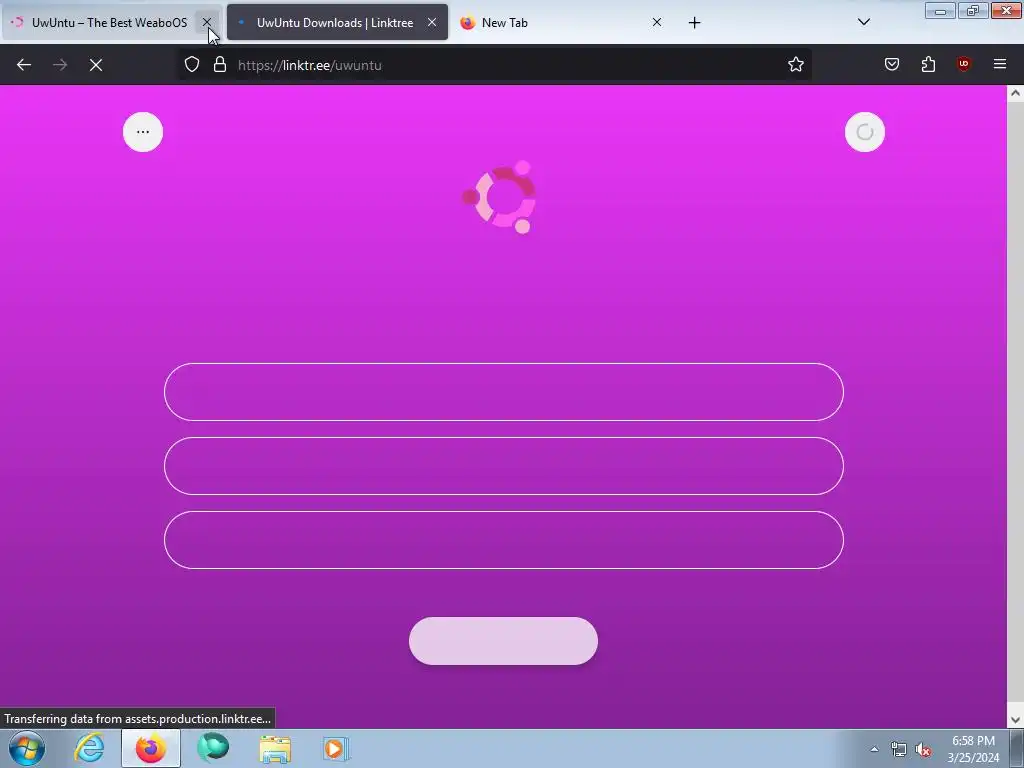Viewport: 1024px width, 768px height.
Task: Click the UwUntu logo avatar
Action: point(501,197)
